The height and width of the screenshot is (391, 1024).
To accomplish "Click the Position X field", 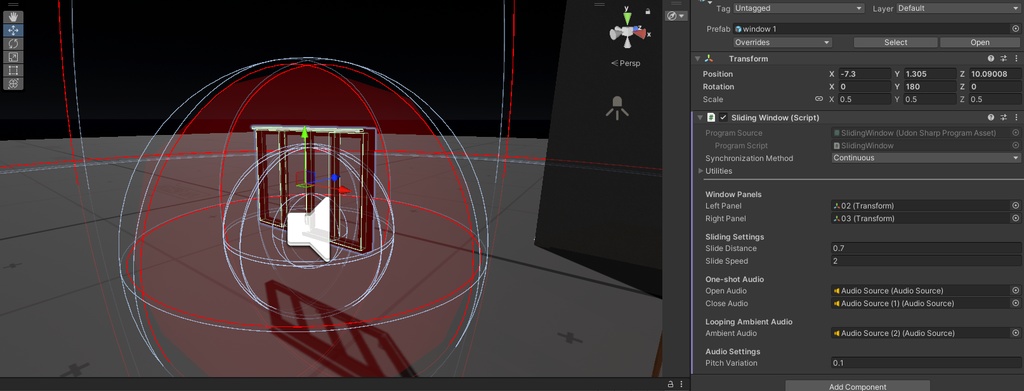I will [x=865, y=74].
